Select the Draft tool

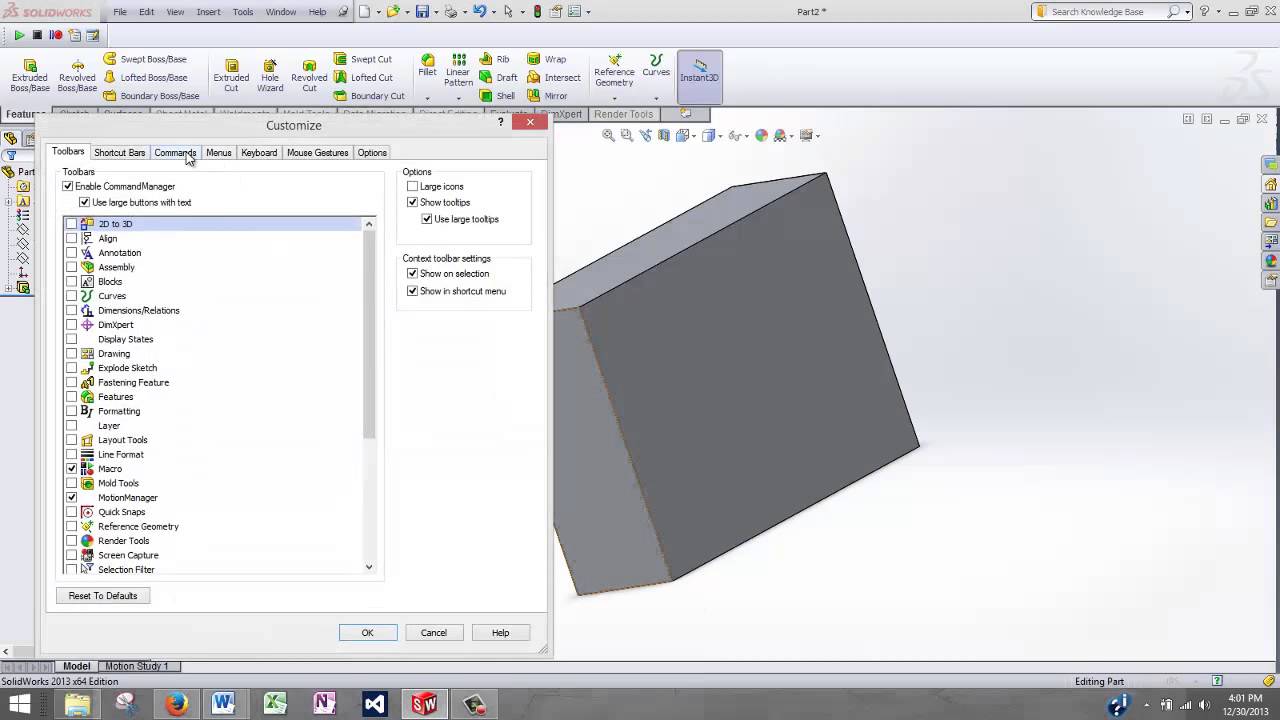point(499,77)
